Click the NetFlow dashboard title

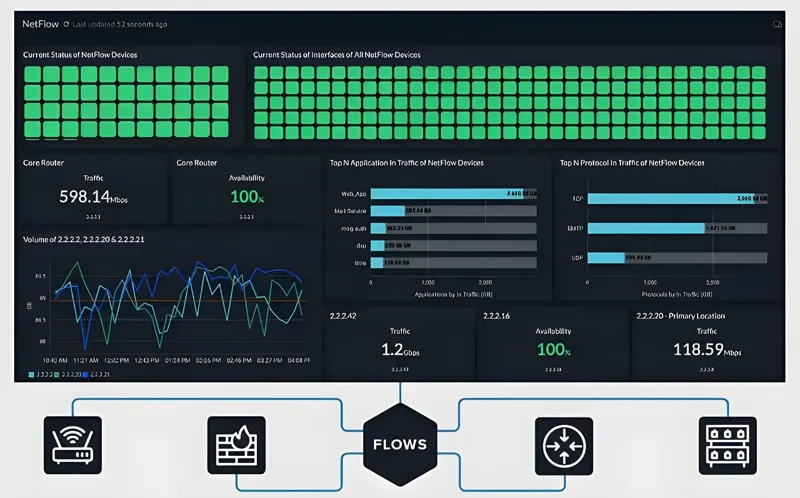[x=40, y=23]
